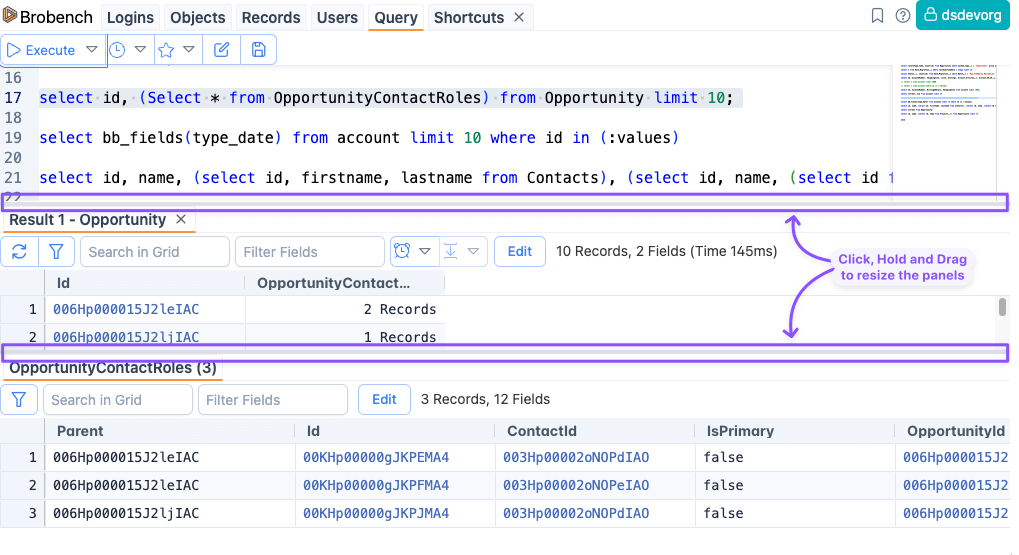Open record link 006Hp000015J2ljIAC in Opportunity grid row 2
Image resolution: width=1019 pixels, height=555 pixels.
coord(126,337)
